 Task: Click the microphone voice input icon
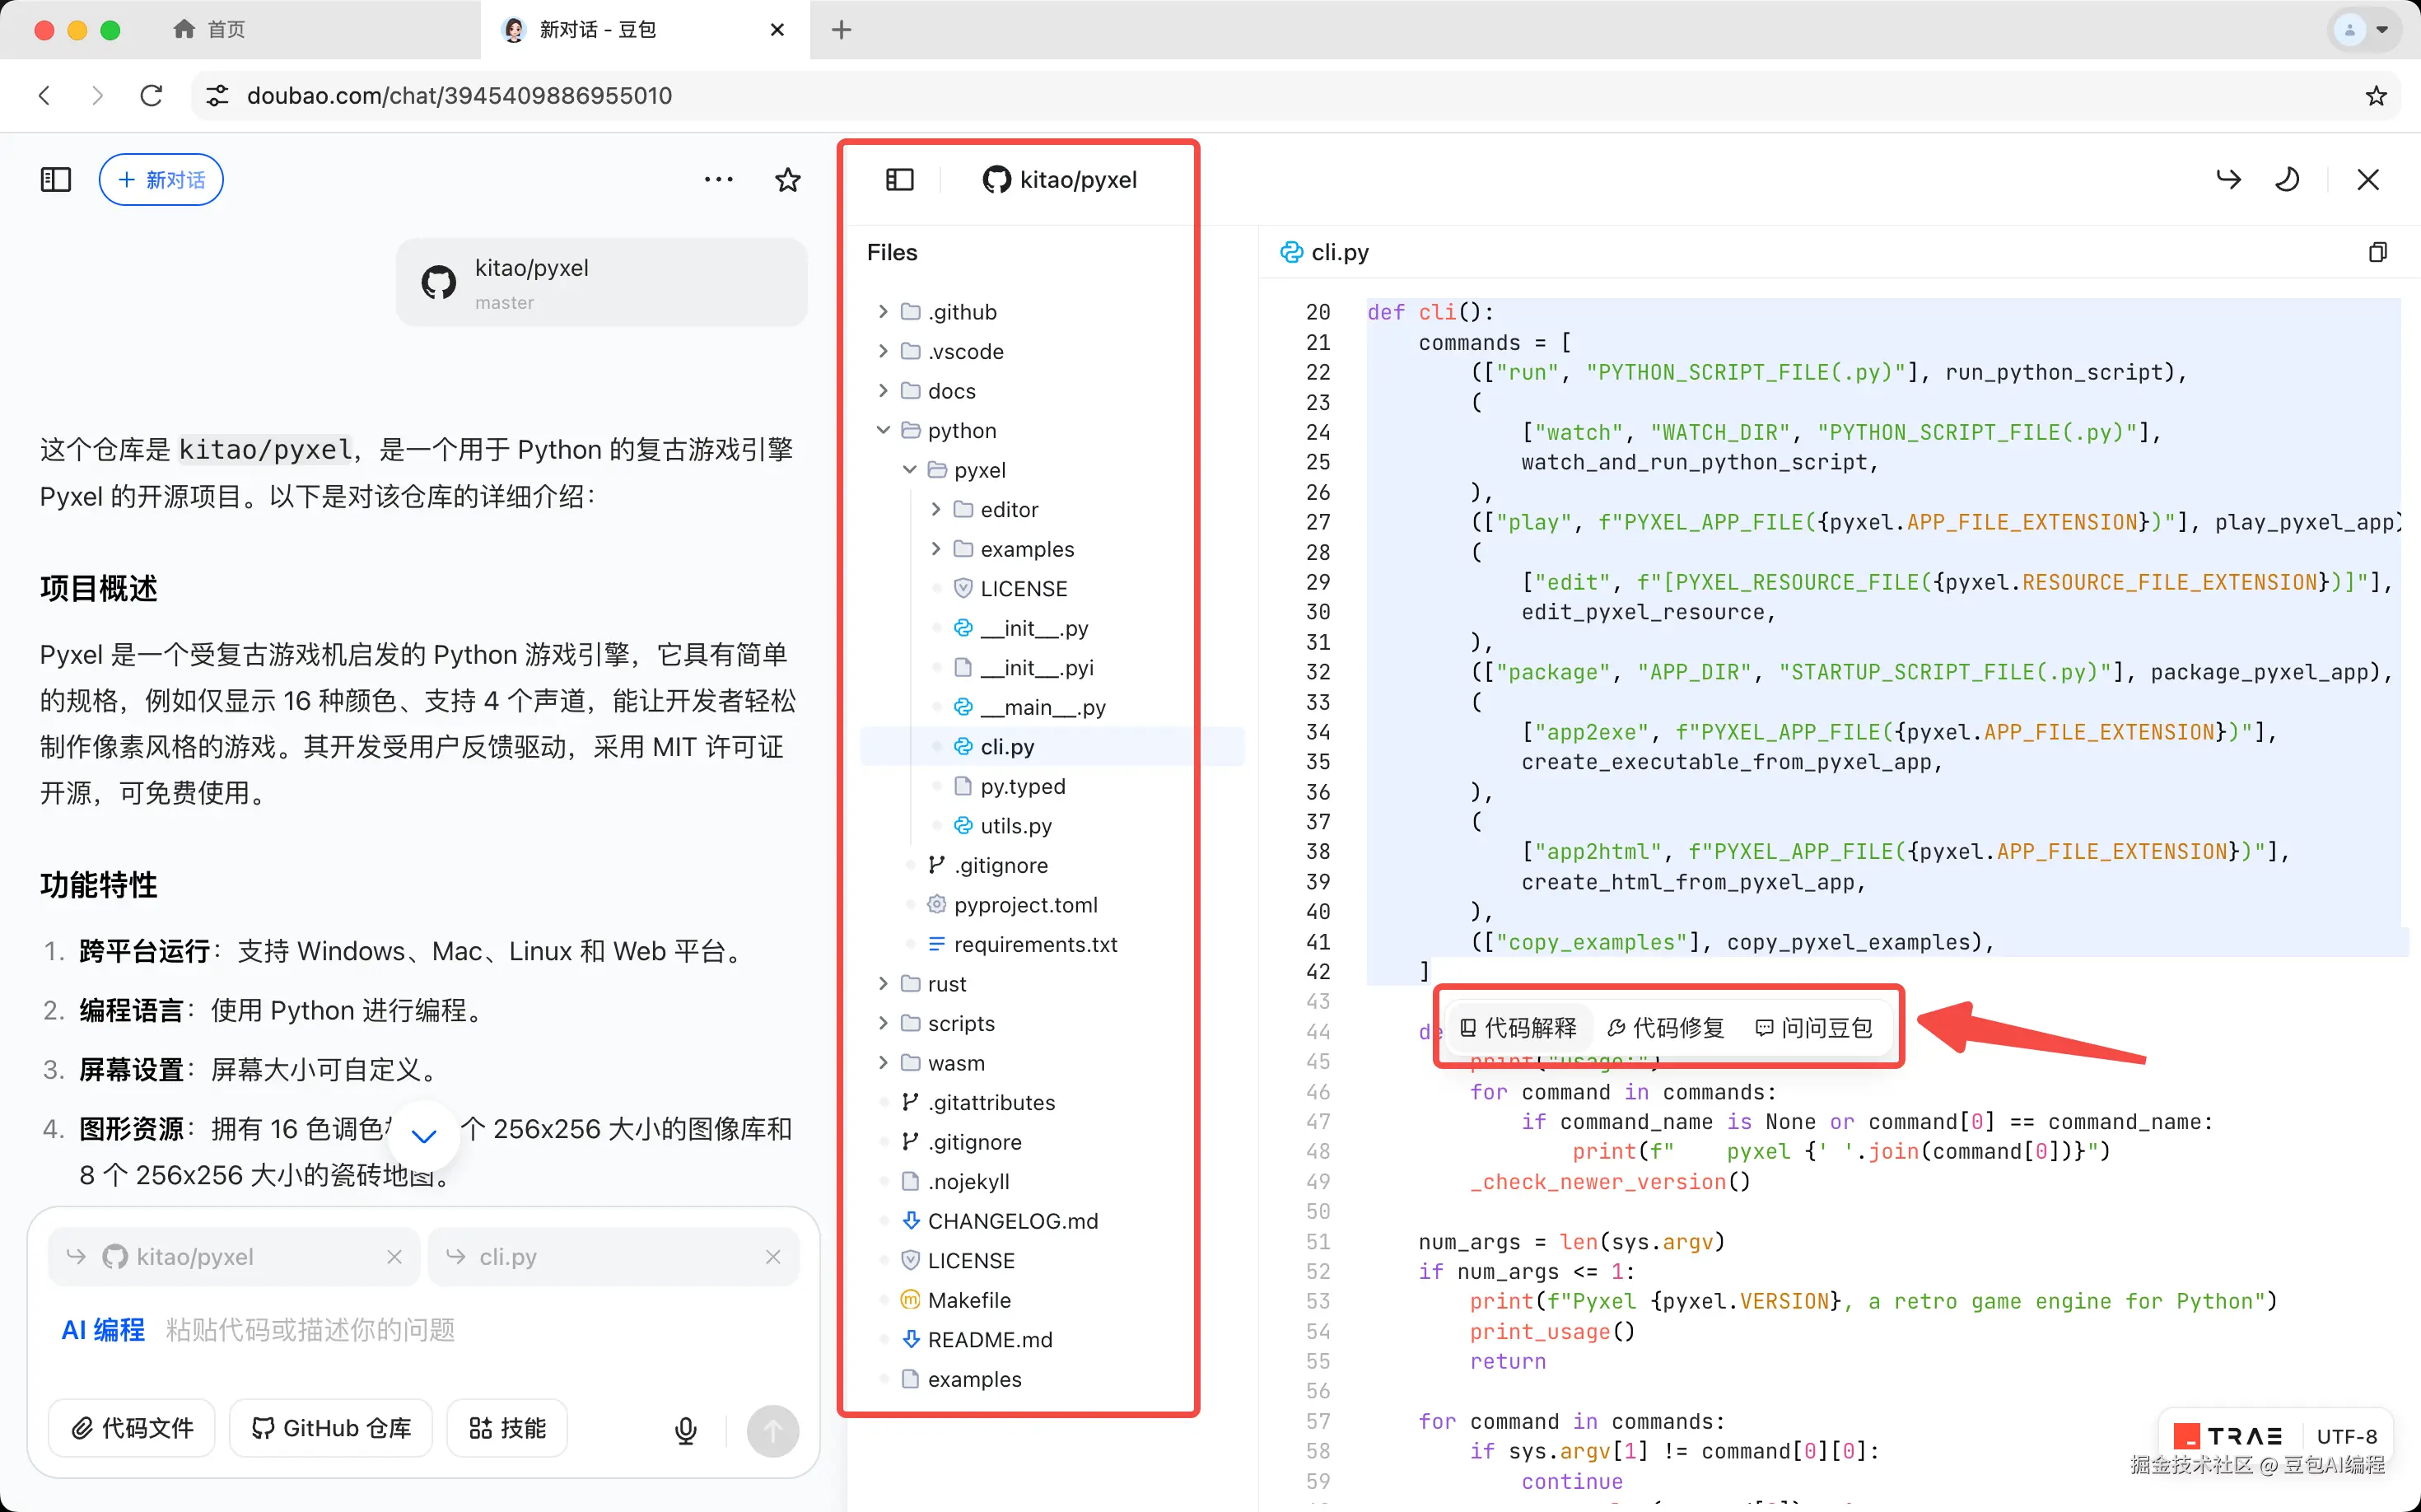685,1430
